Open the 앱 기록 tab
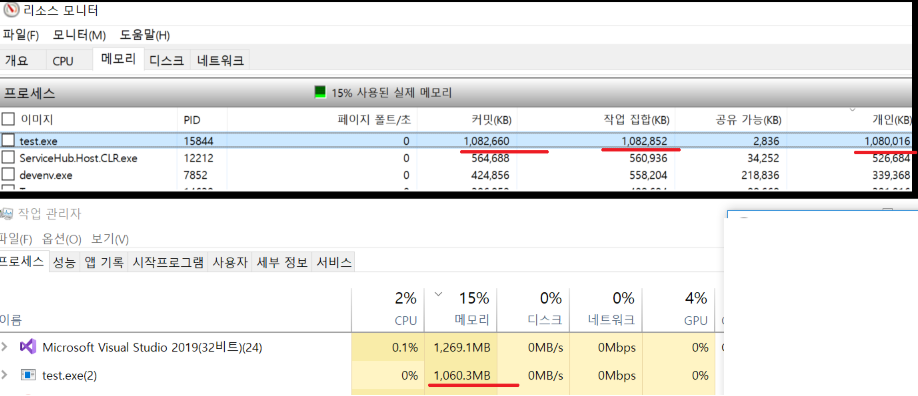Viewport: 918px width, 396px height. [x=104, y=262]
